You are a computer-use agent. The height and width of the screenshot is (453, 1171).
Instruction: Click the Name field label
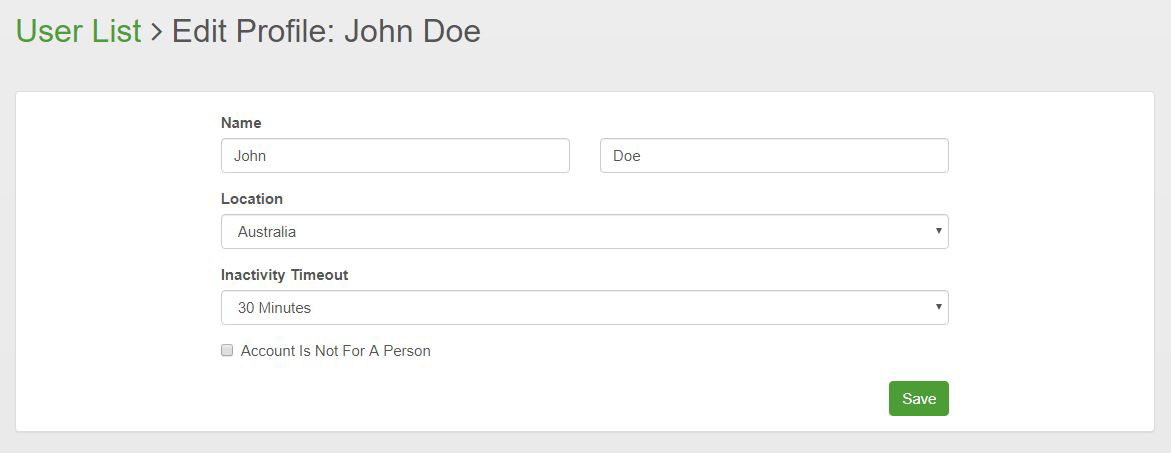tap(241, 123)
